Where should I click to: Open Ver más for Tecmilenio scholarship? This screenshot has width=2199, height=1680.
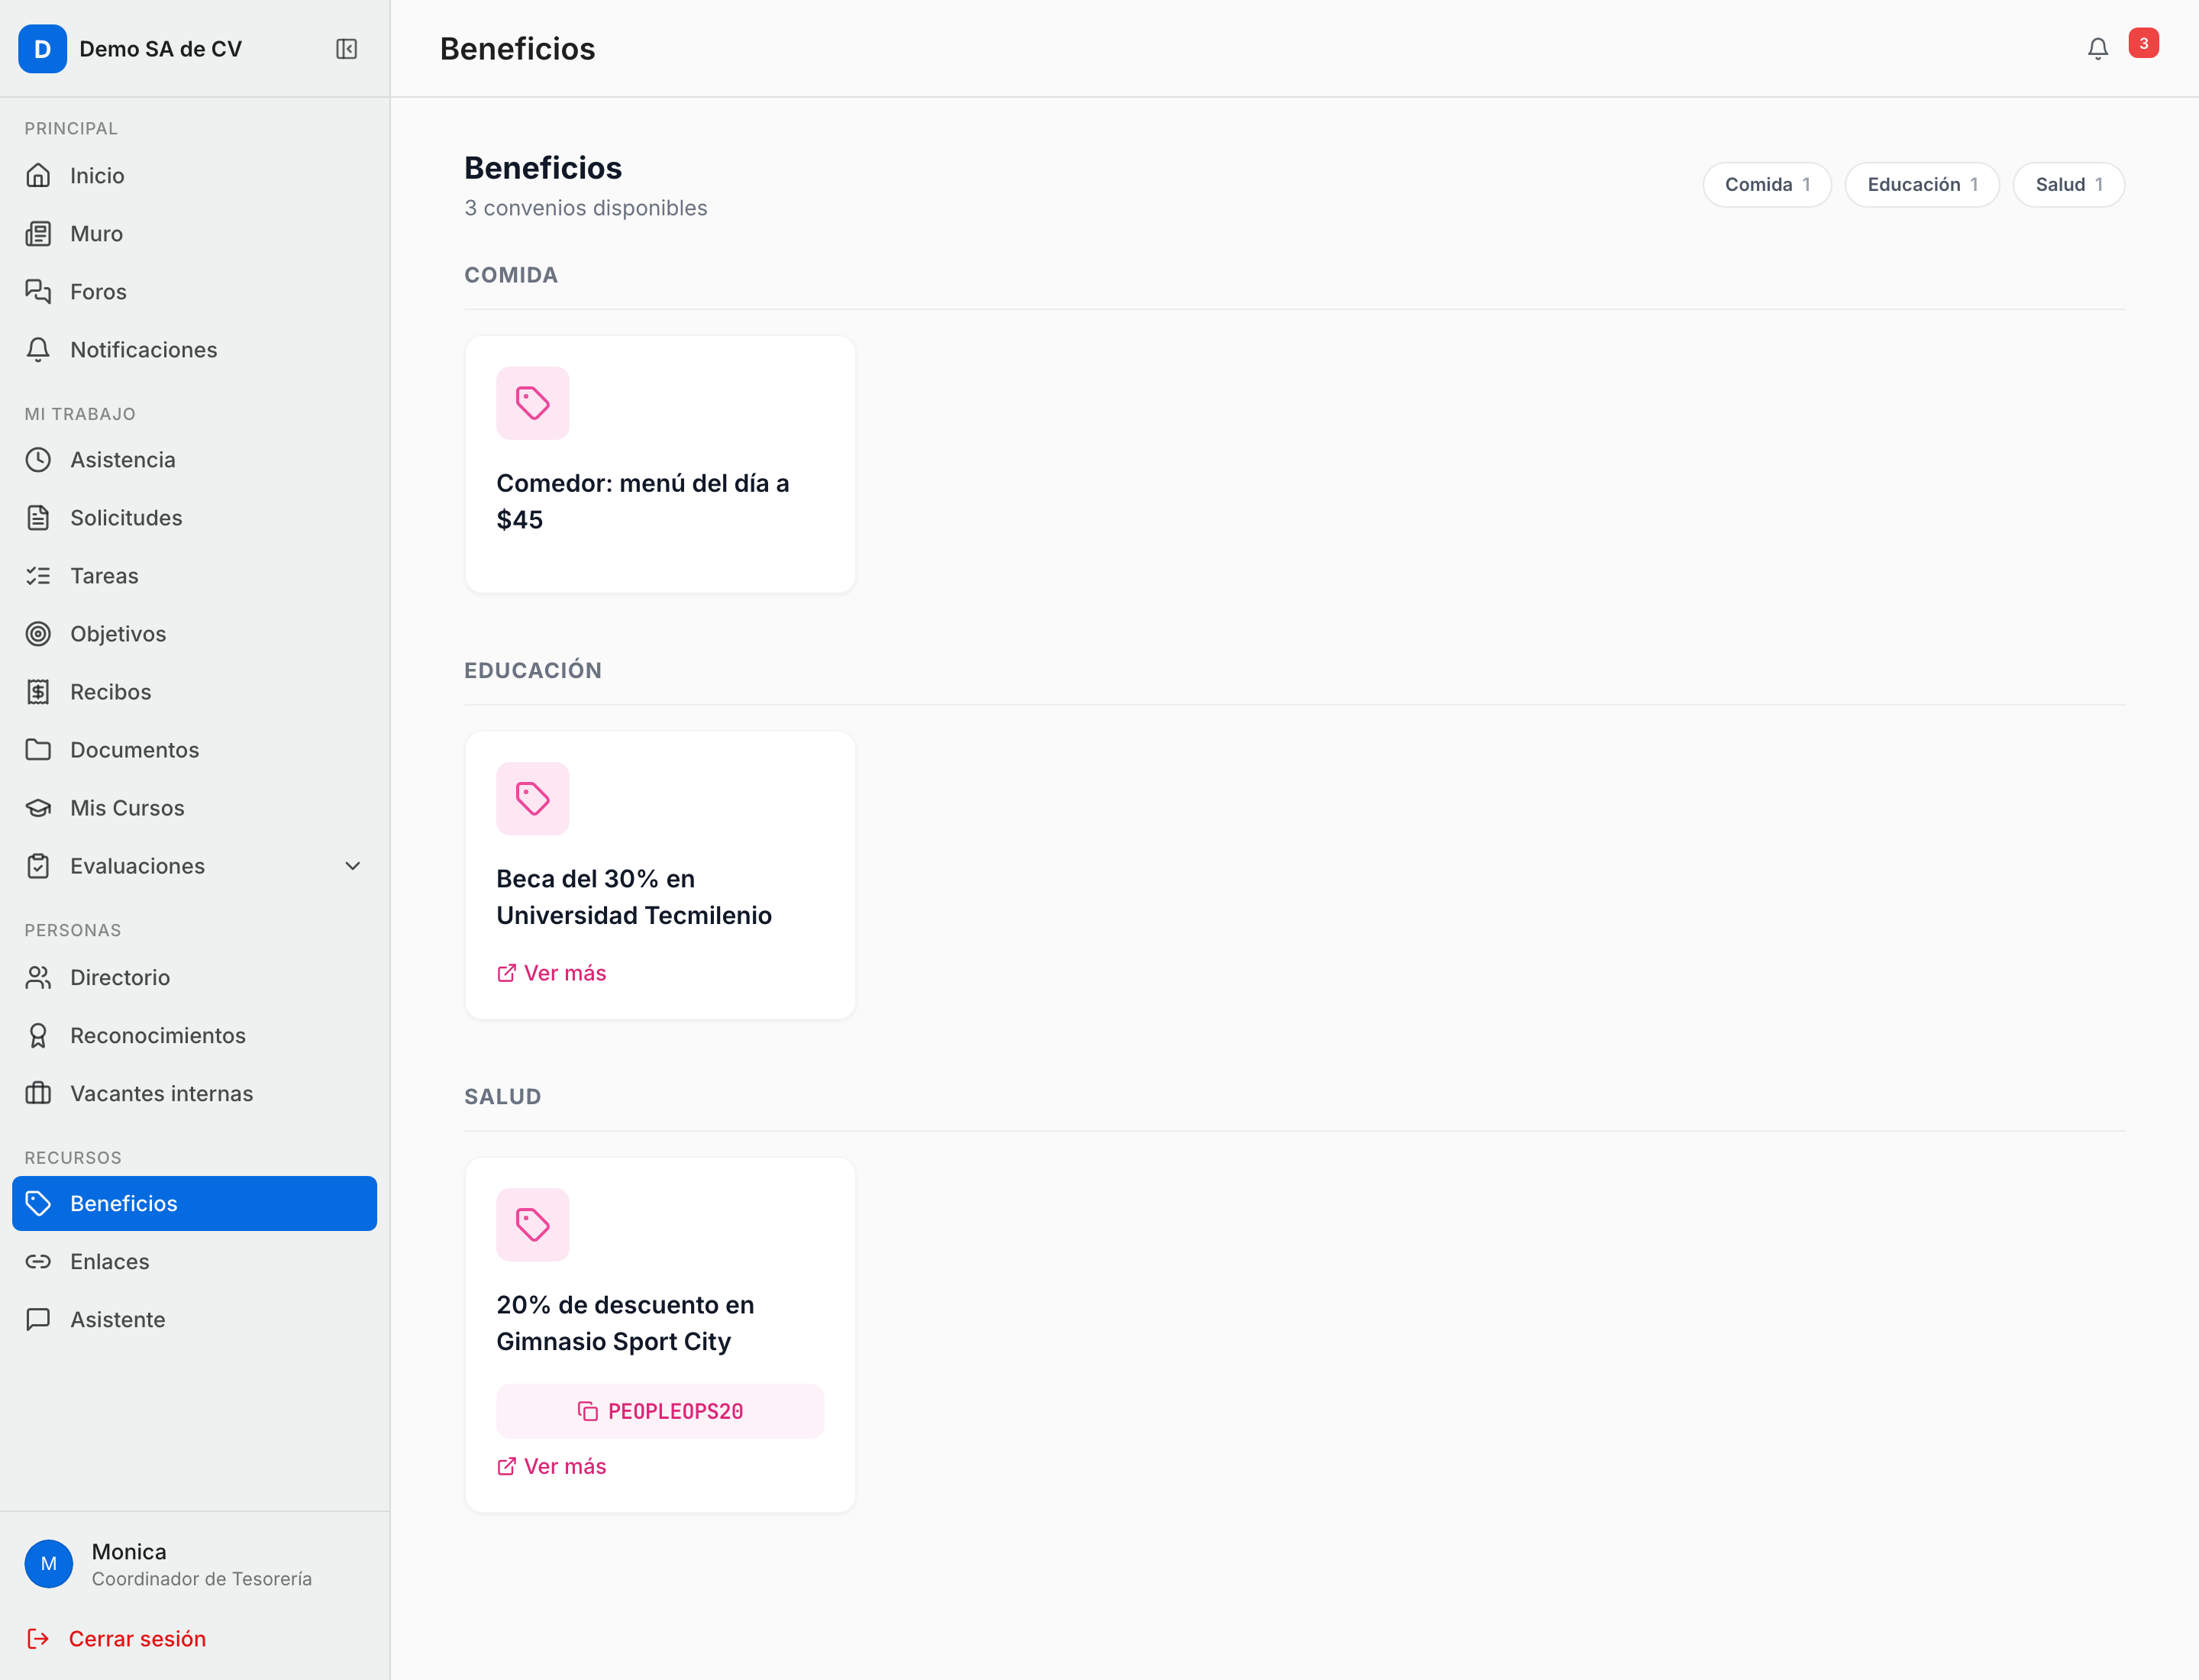pyautogui.click(x=551, y=973)
